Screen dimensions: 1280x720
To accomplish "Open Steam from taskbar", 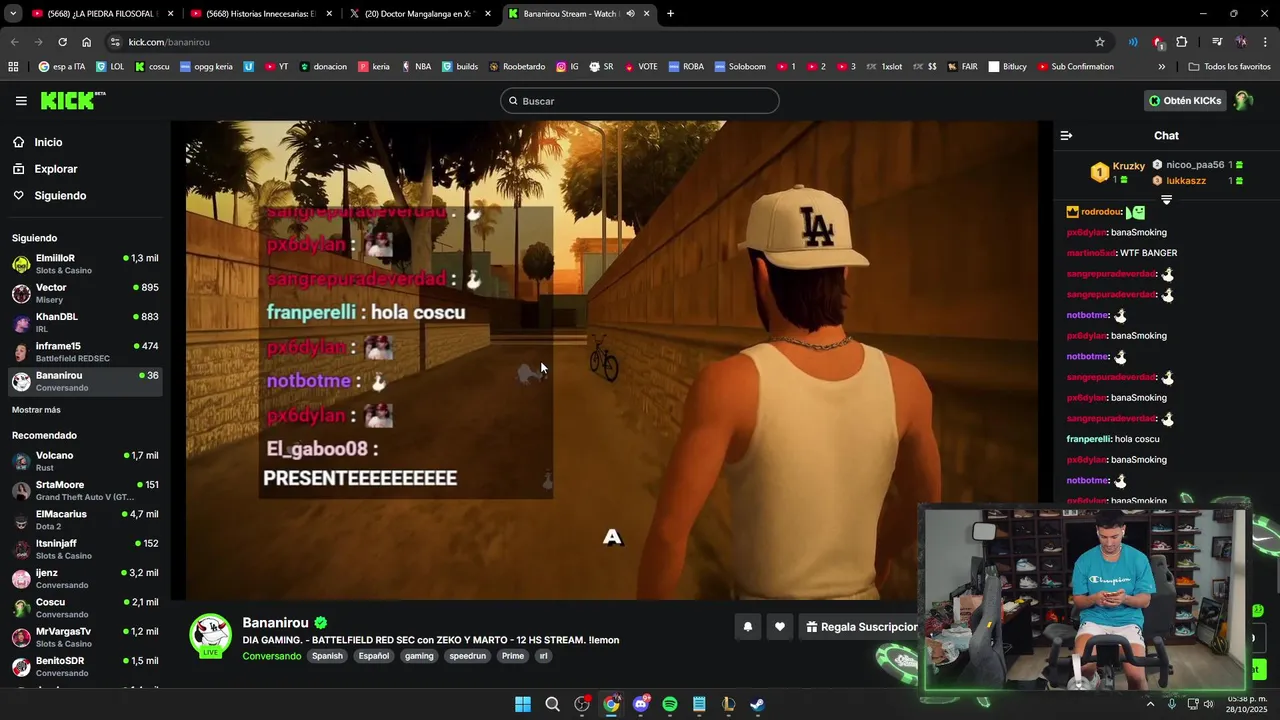I will point(757,704).
